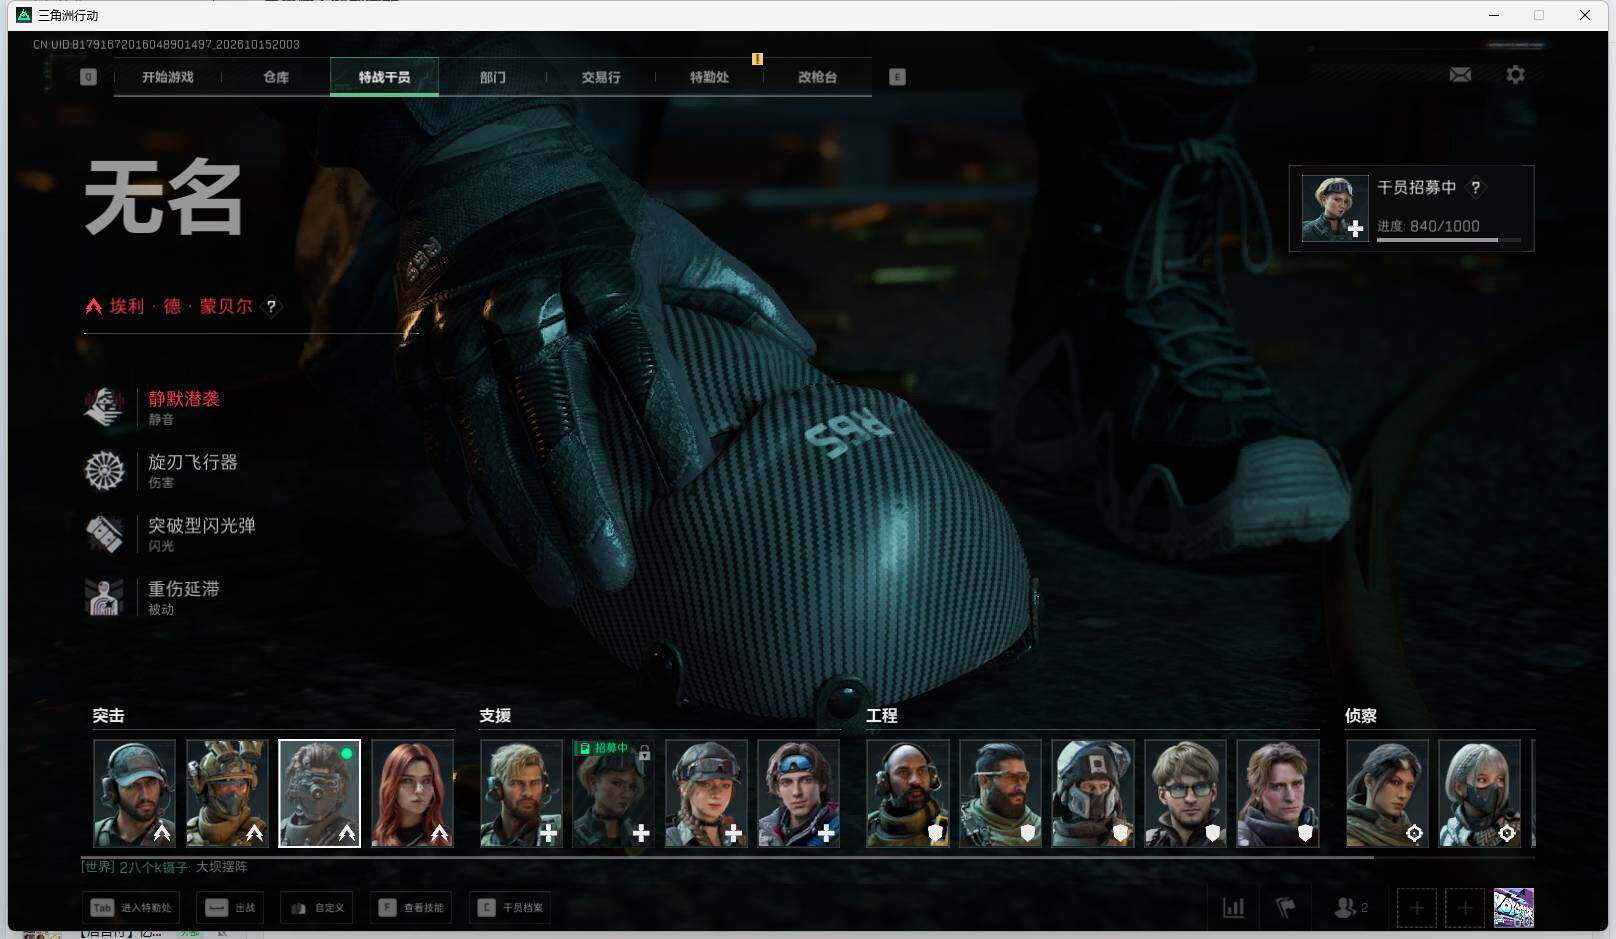Click the 查看技能 button
Screen dimensions: 1616x939
[410, 908]
